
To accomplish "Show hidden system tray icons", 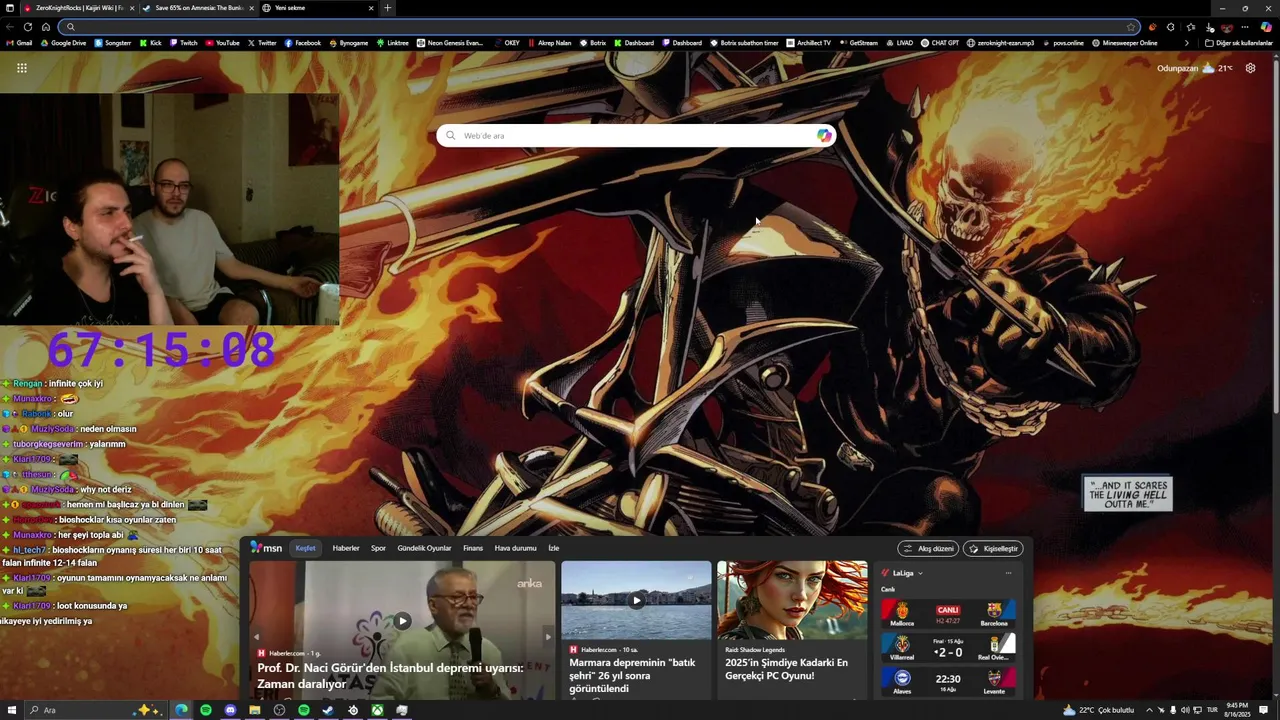I will [1148, 710].
